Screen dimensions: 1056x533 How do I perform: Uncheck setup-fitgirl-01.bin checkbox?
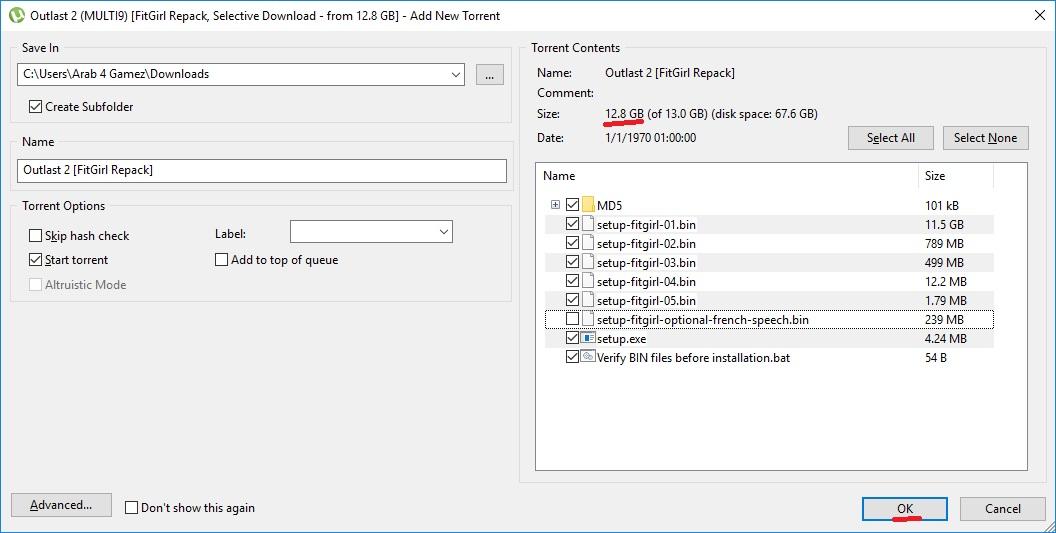pos(572,224)
